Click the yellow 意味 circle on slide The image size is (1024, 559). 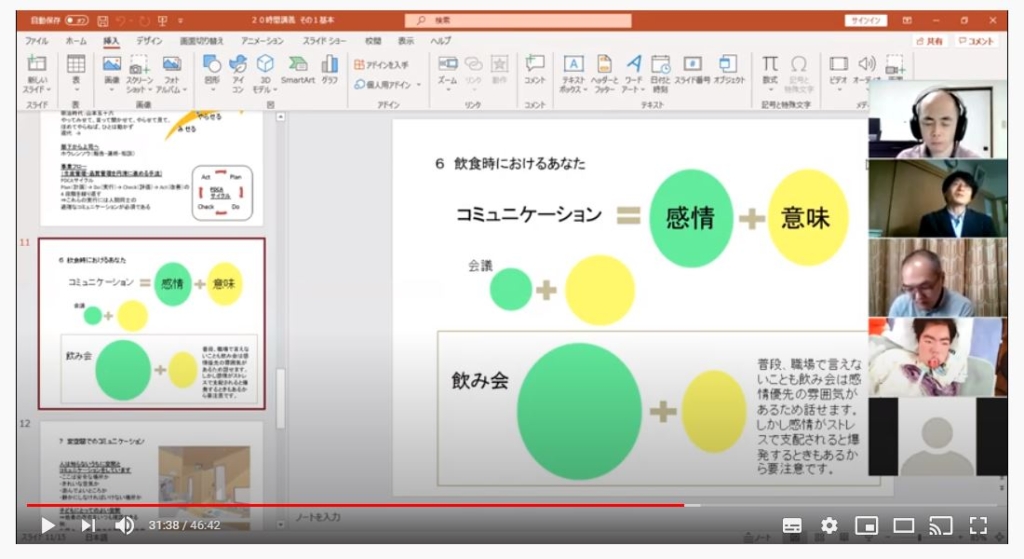807,217
